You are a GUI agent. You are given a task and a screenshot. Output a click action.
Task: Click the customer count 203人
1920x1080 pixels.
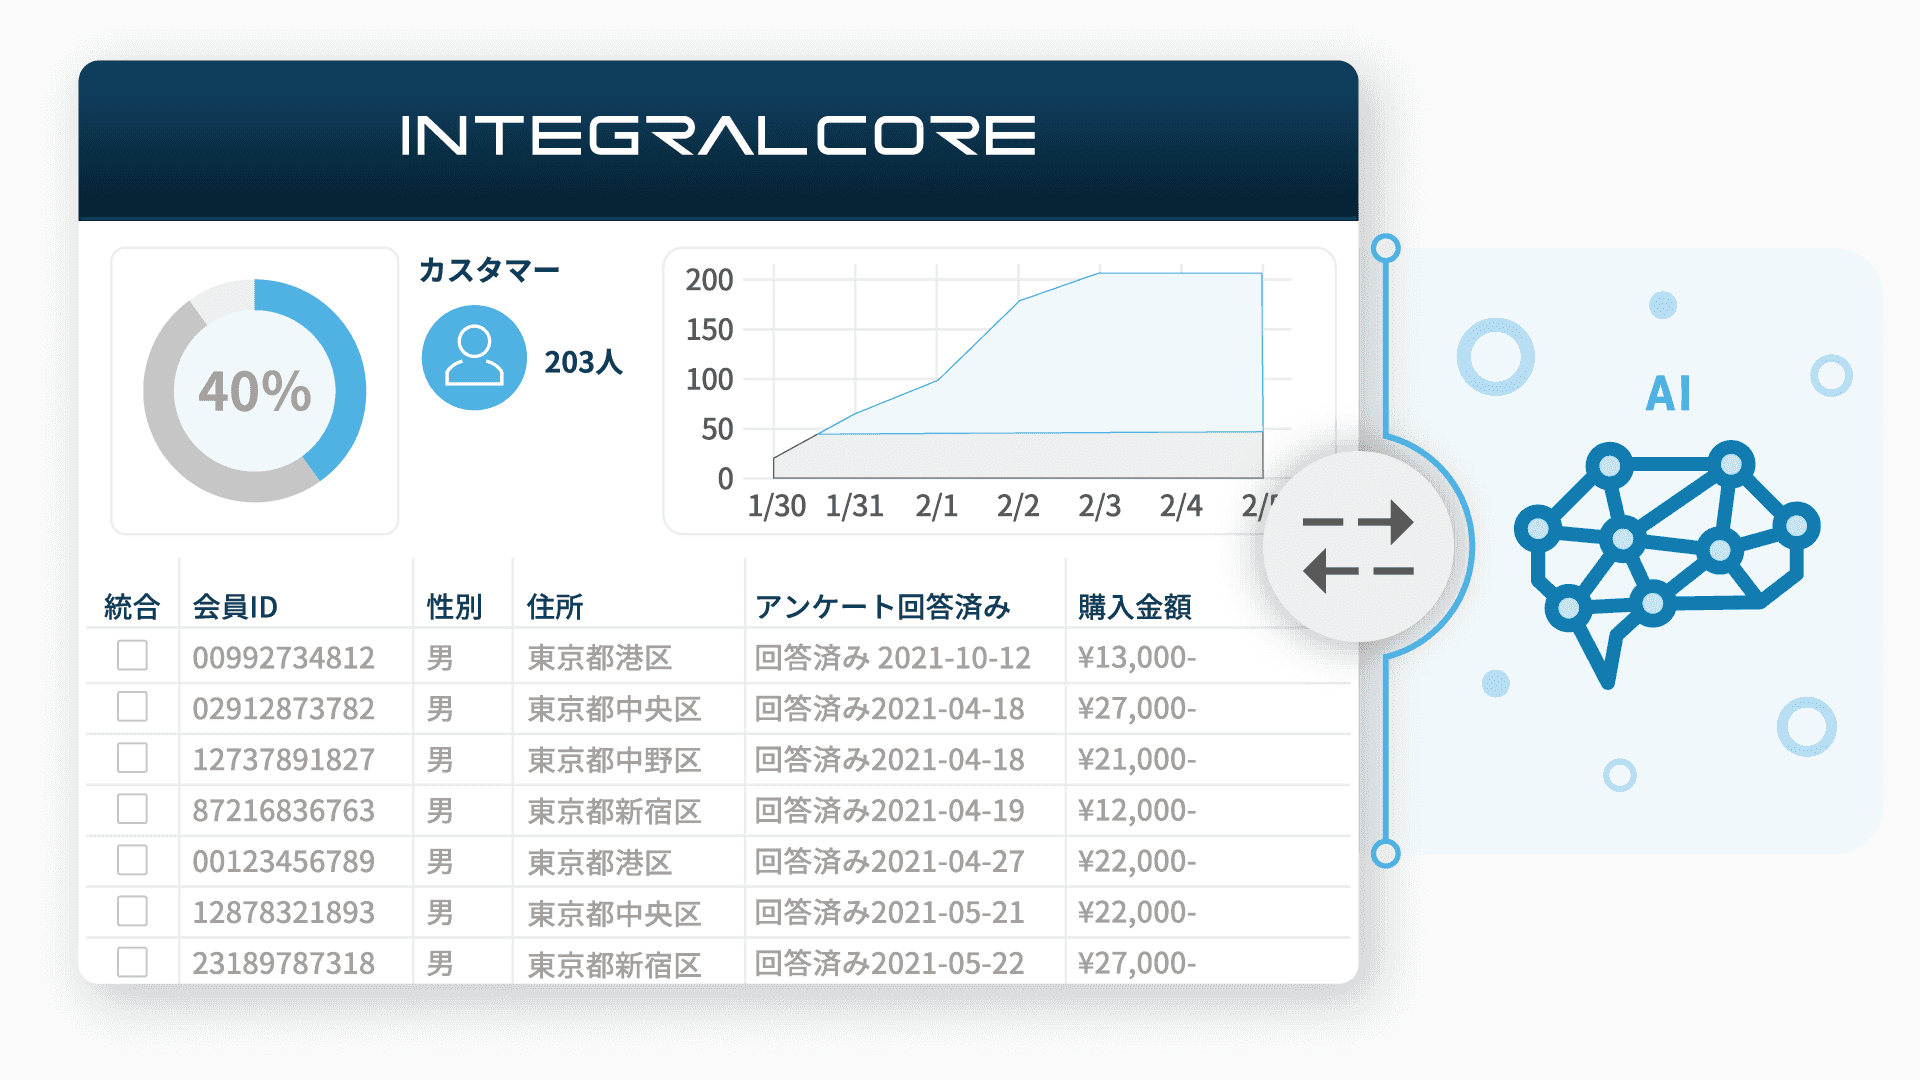pos(583,361)
